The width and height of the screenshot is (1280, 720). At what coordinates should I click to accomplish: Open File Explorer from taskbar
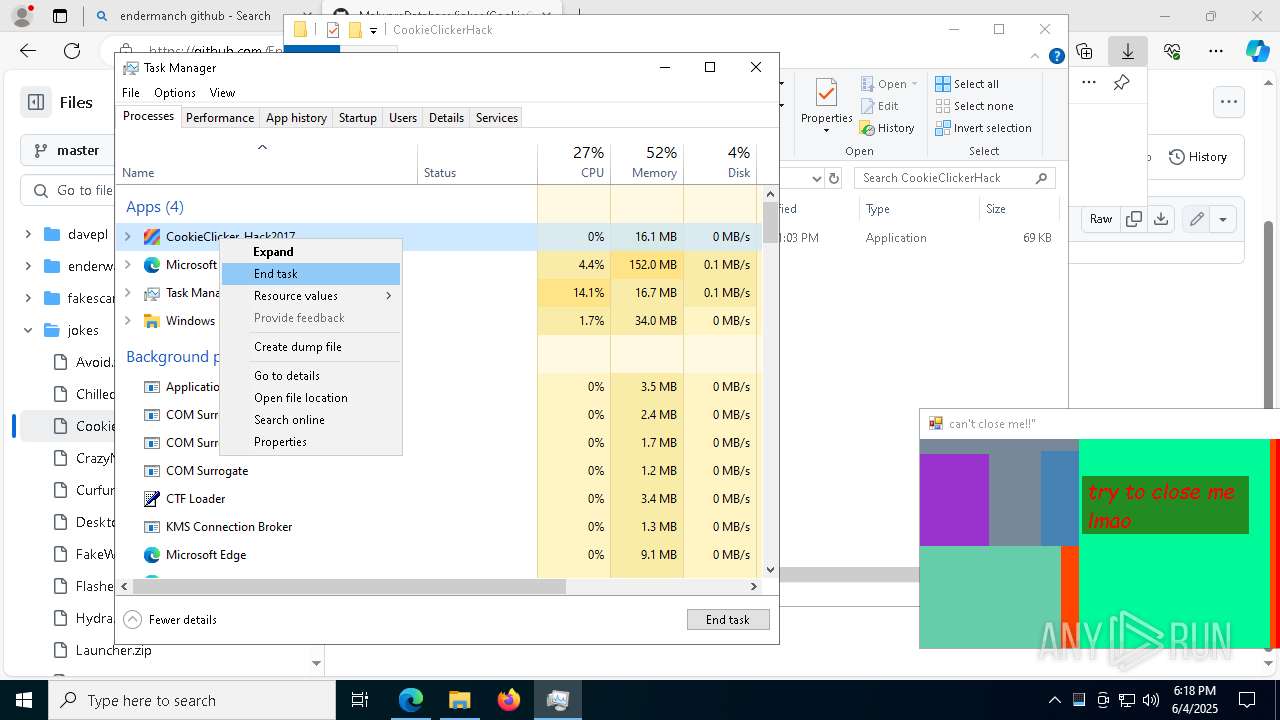[x=460, y=700]
